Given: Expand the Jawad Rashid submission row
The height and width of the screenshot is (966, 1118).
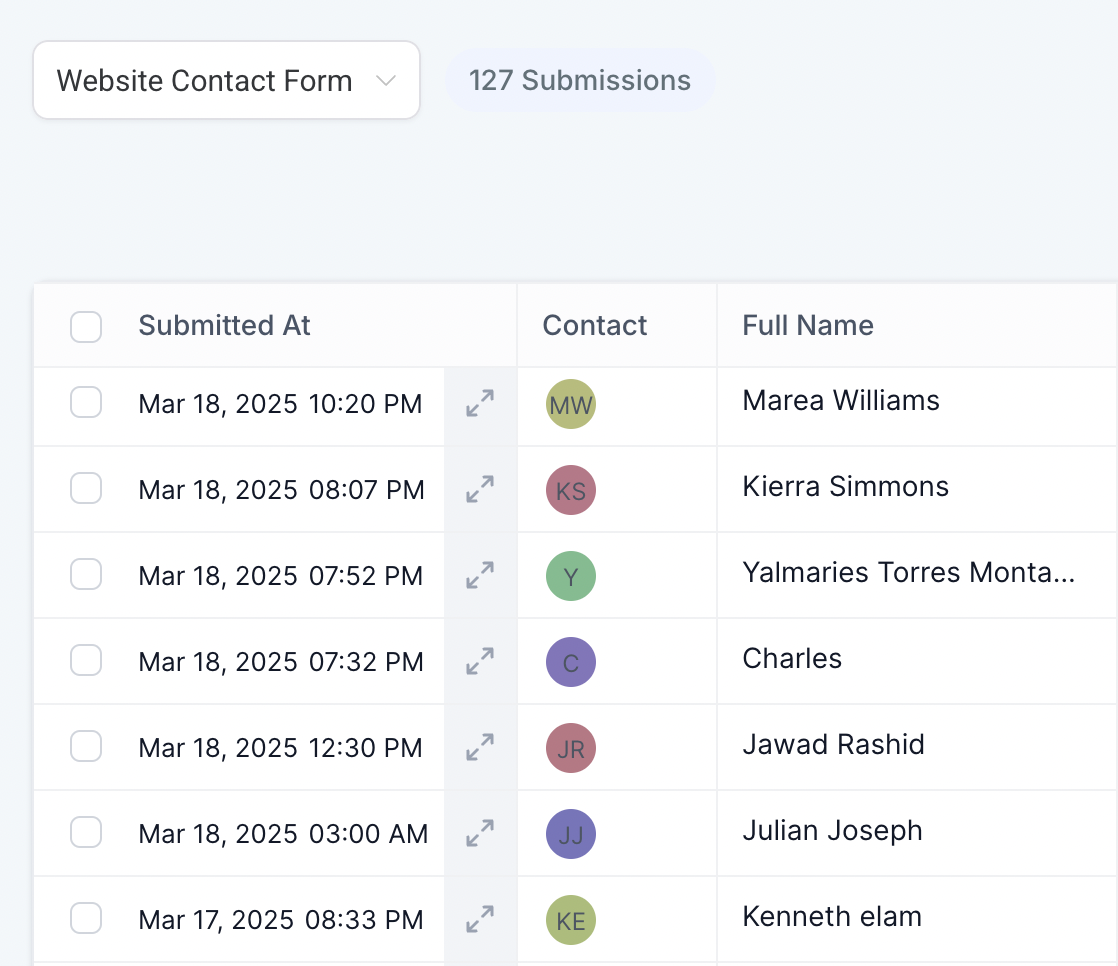Looking at the screenshot, I should pos(480,748).
